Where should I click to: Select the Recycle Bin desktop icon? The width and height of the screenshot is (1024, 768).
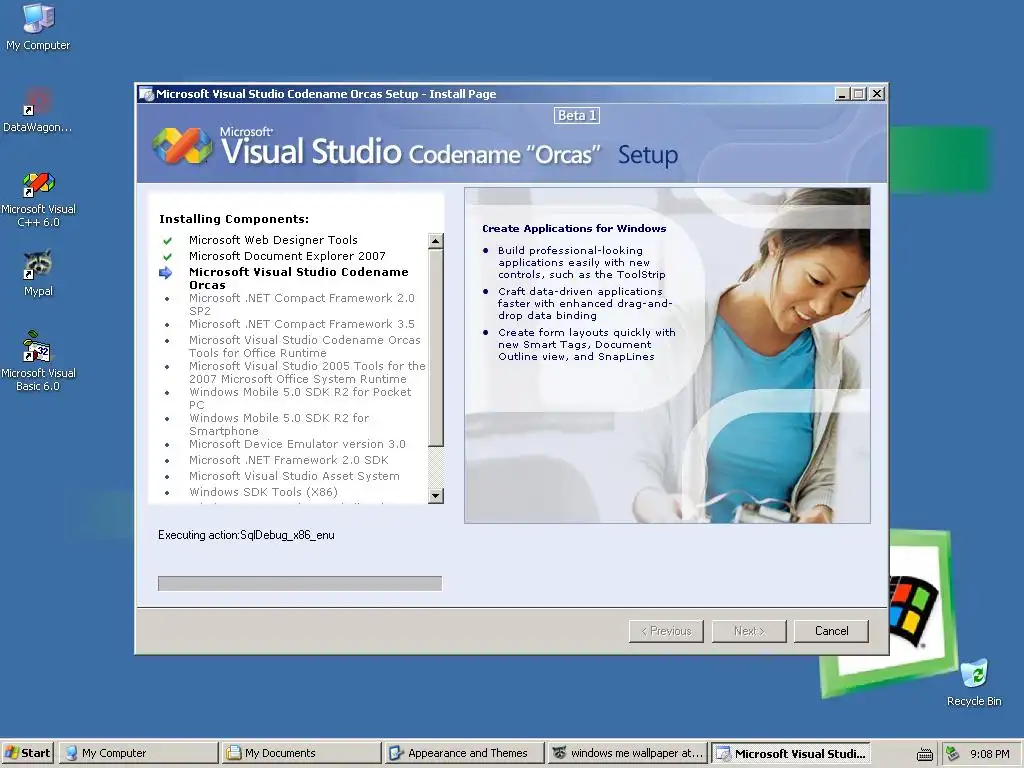pos(974,683)
